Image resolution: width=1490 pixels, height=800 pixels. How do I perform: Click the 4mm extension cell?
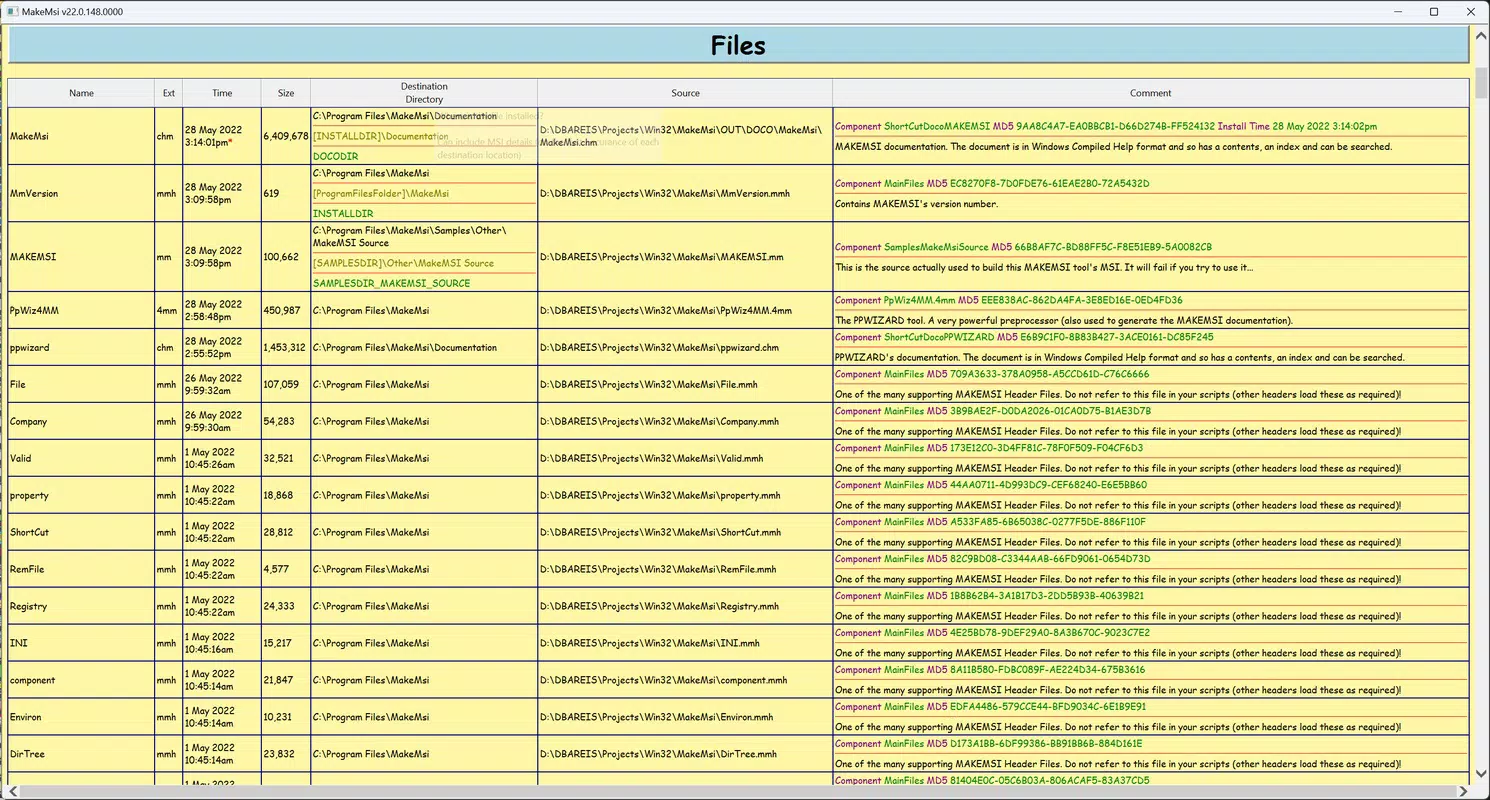pos(168,310)
